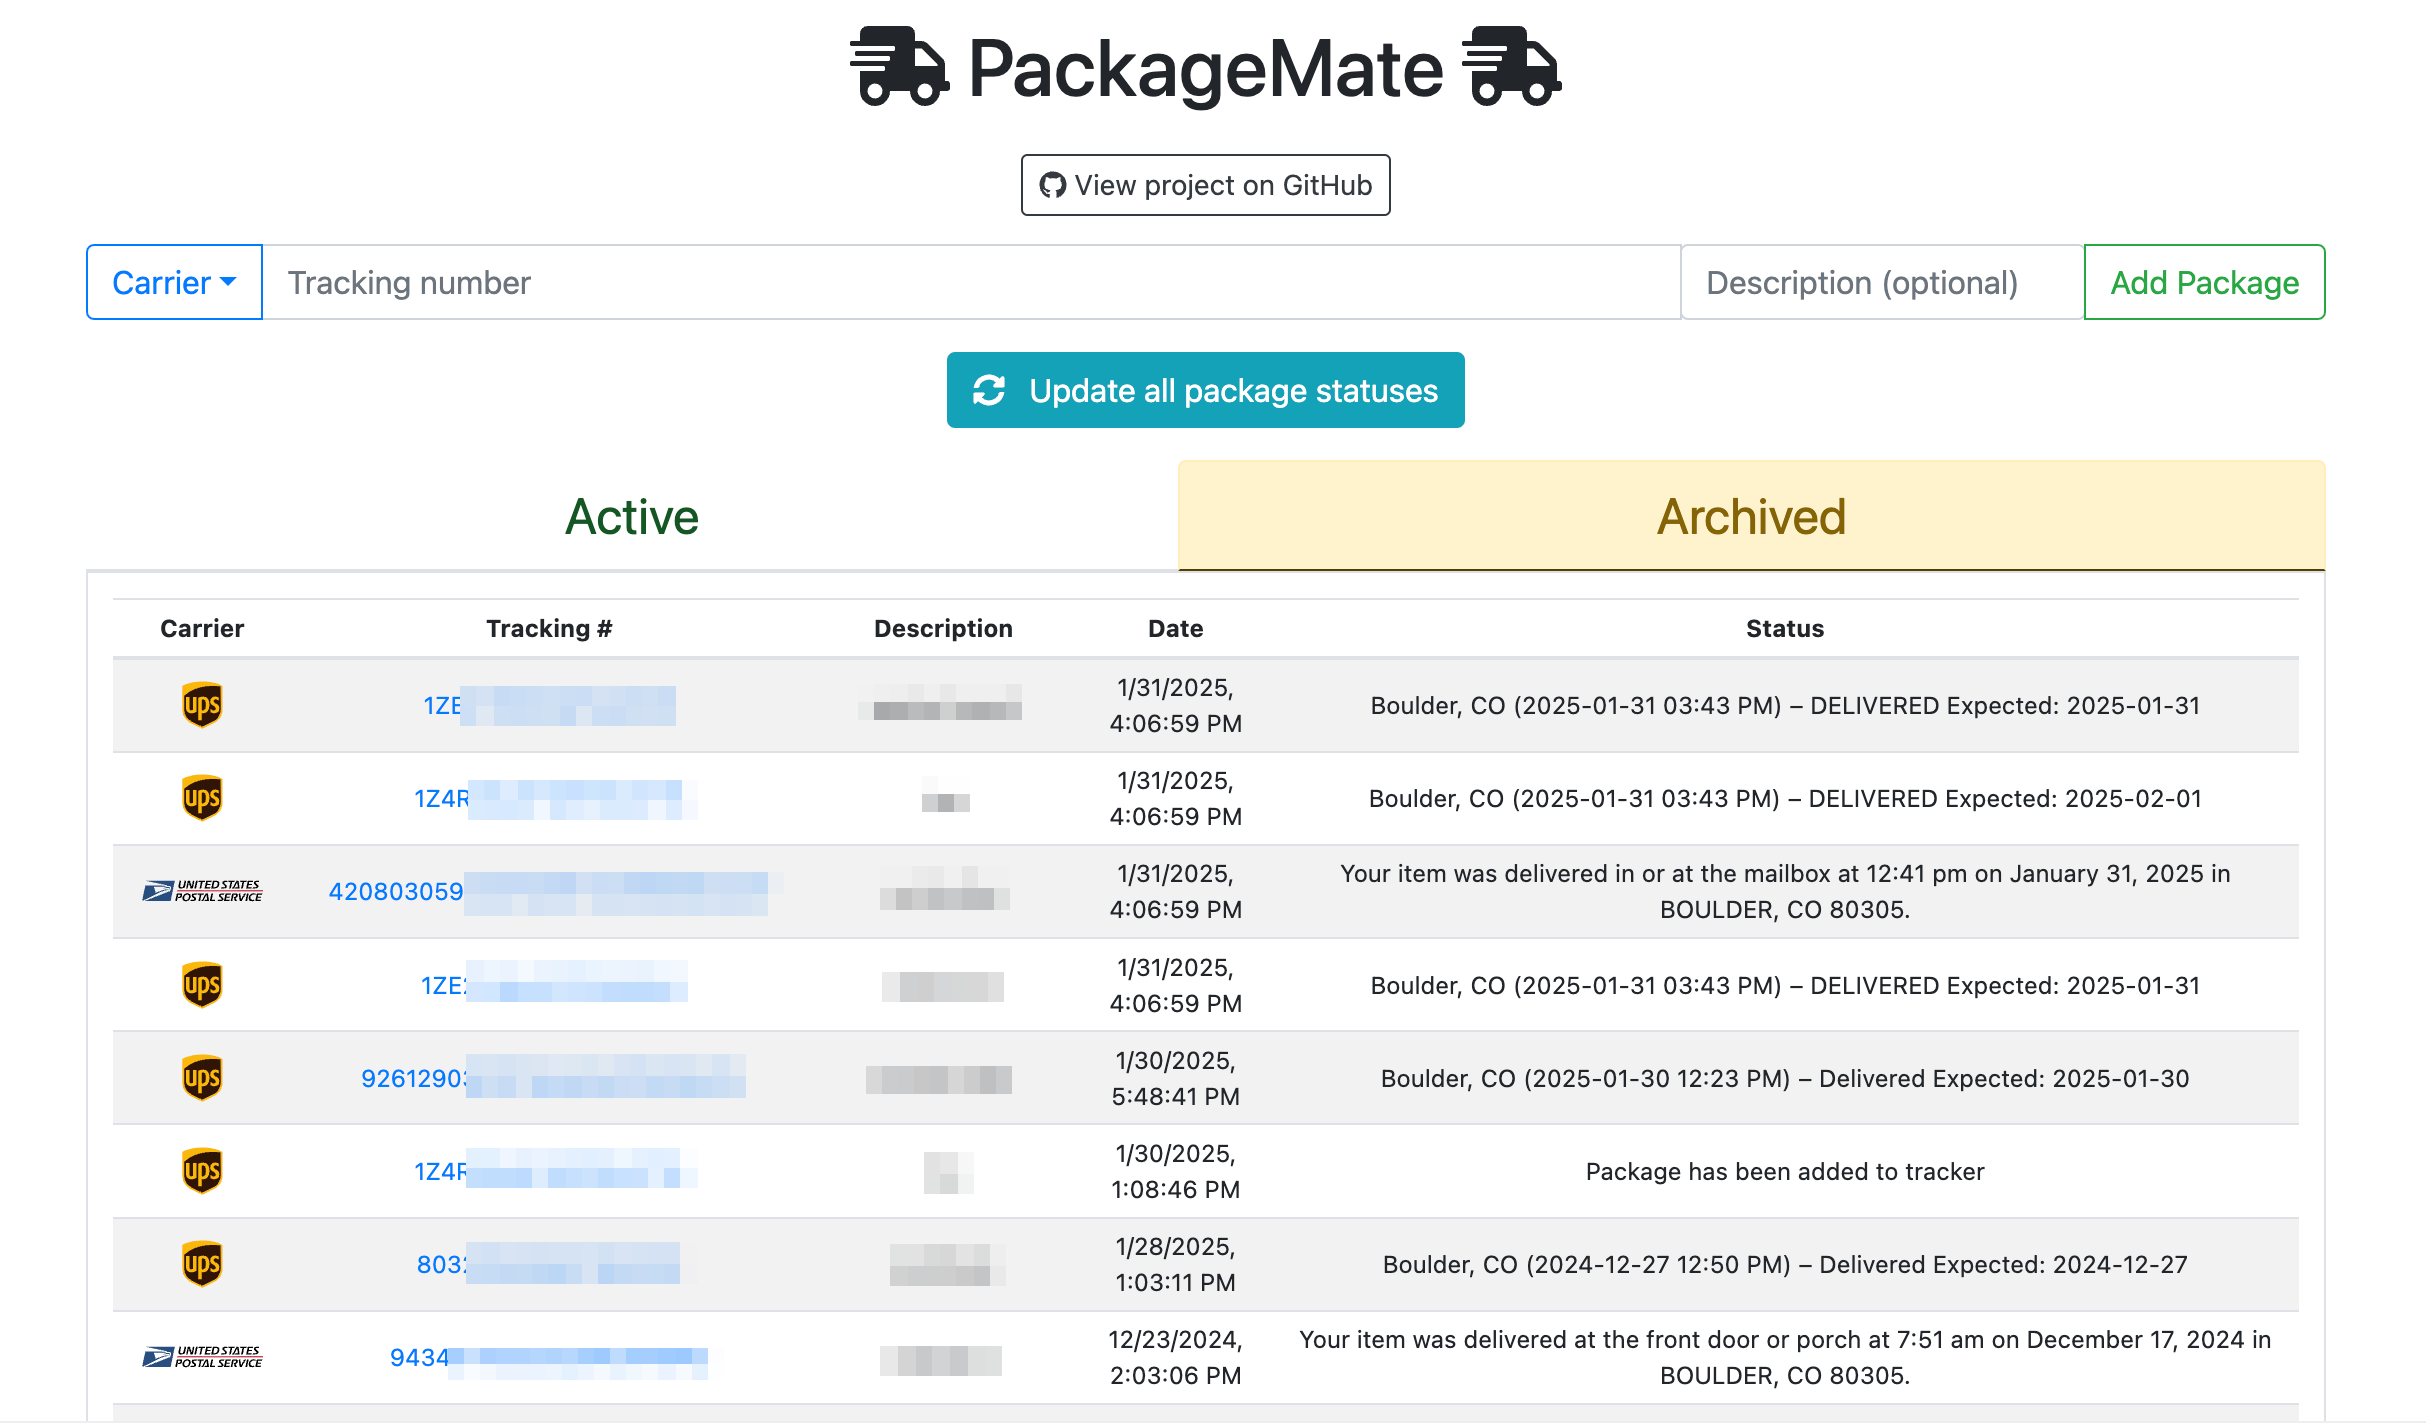2426x1424 pixels.
Task: Click the UPS shield logo on the first row
Action: click(x=202, y=704)
